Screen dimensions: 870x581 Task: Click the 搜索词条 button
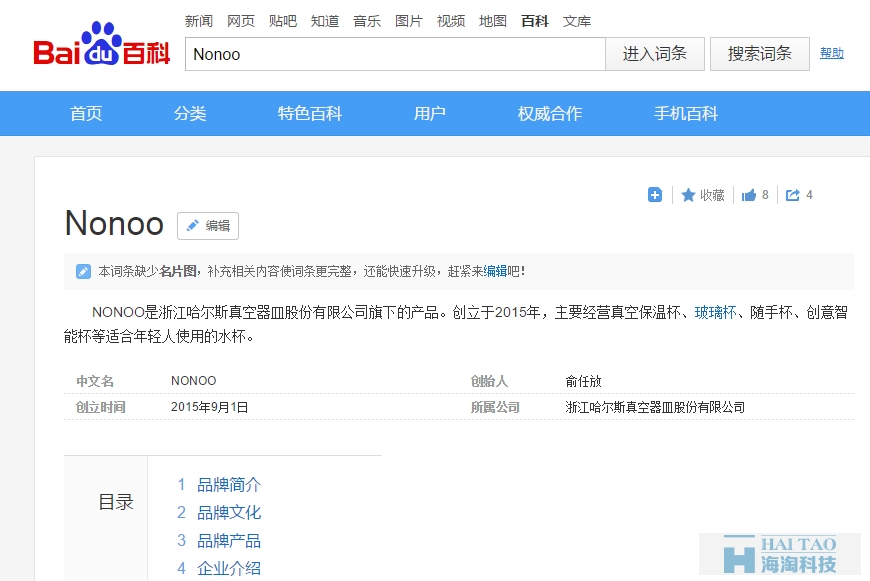click(x=760, y=54)
